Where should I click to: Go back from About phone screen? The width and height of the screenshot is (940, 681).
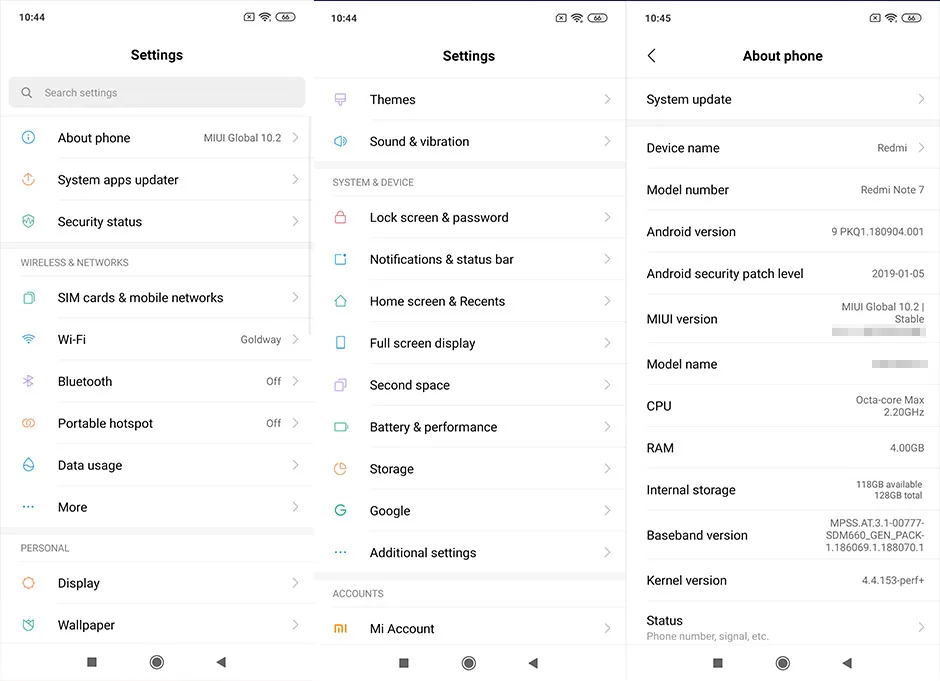click(x=652, y=56)
